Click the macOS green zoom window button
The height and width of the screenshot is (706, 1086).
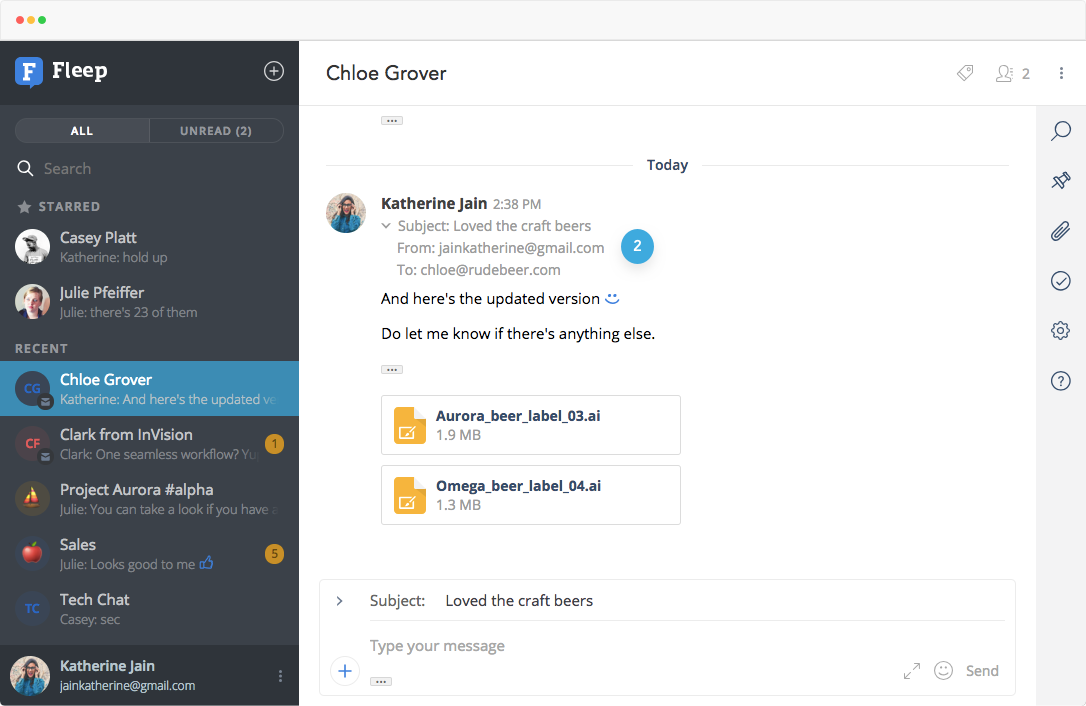point(42,20)
